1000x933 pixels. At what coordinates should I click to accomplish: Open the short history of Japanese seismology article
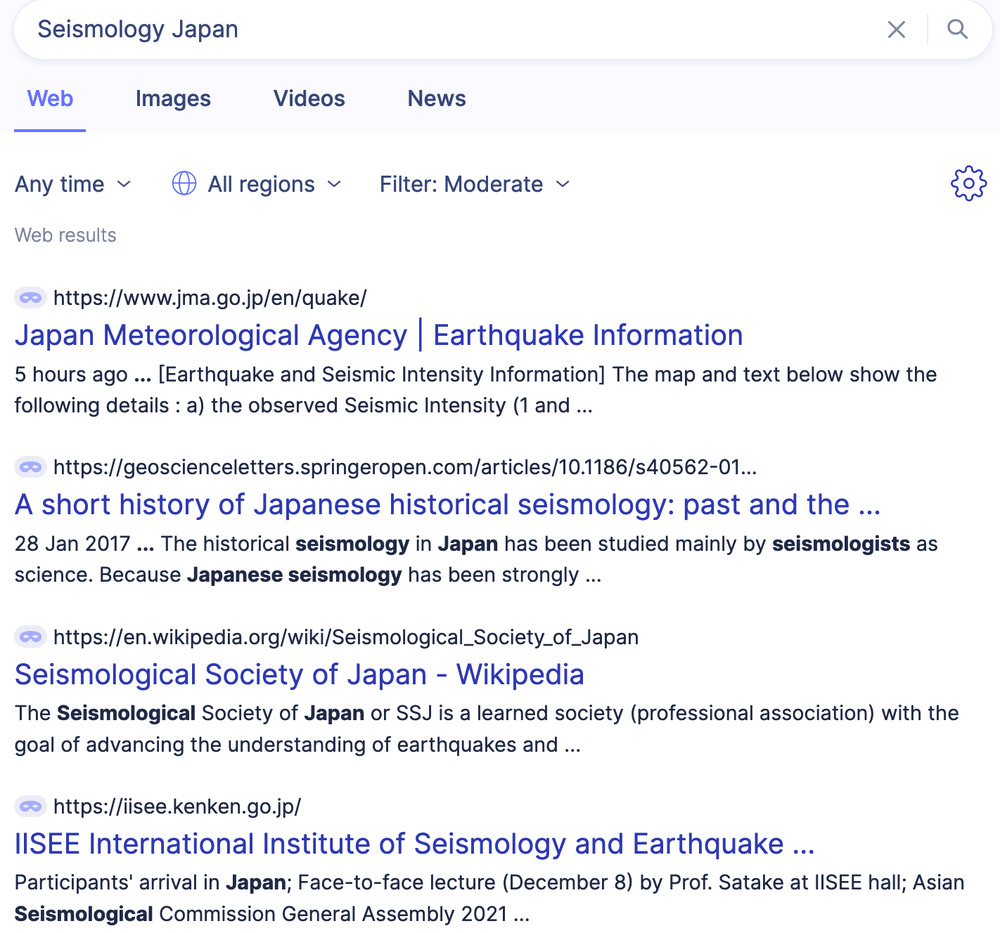tap(447, 505)
